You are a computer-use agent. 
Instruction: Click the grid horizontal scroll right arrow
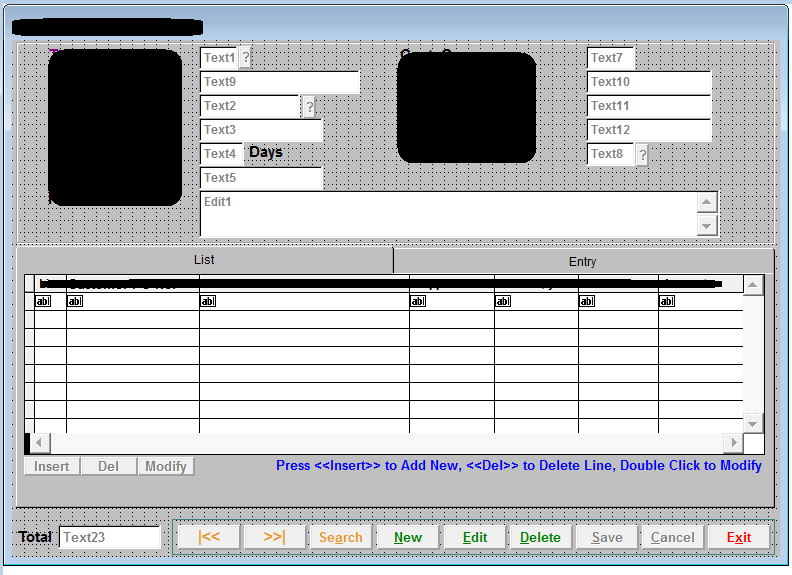pyautogui.click(x=733, y=443)
